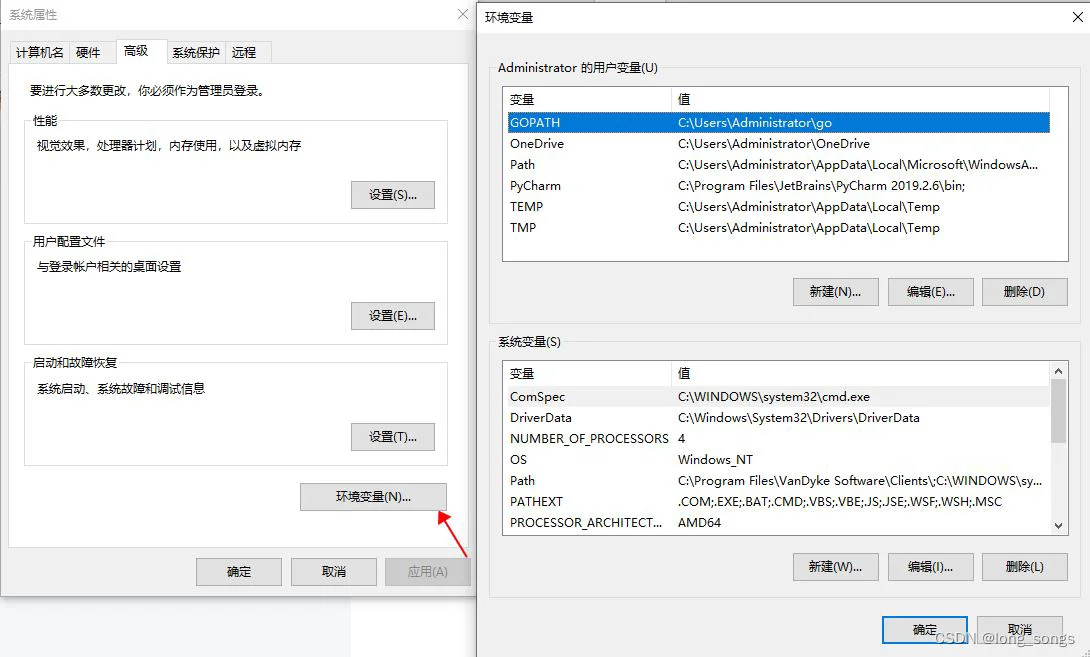Click 确定 in the 环境变量 window
The width and height of the screenshot is (1090, 657).
[925, 629]
